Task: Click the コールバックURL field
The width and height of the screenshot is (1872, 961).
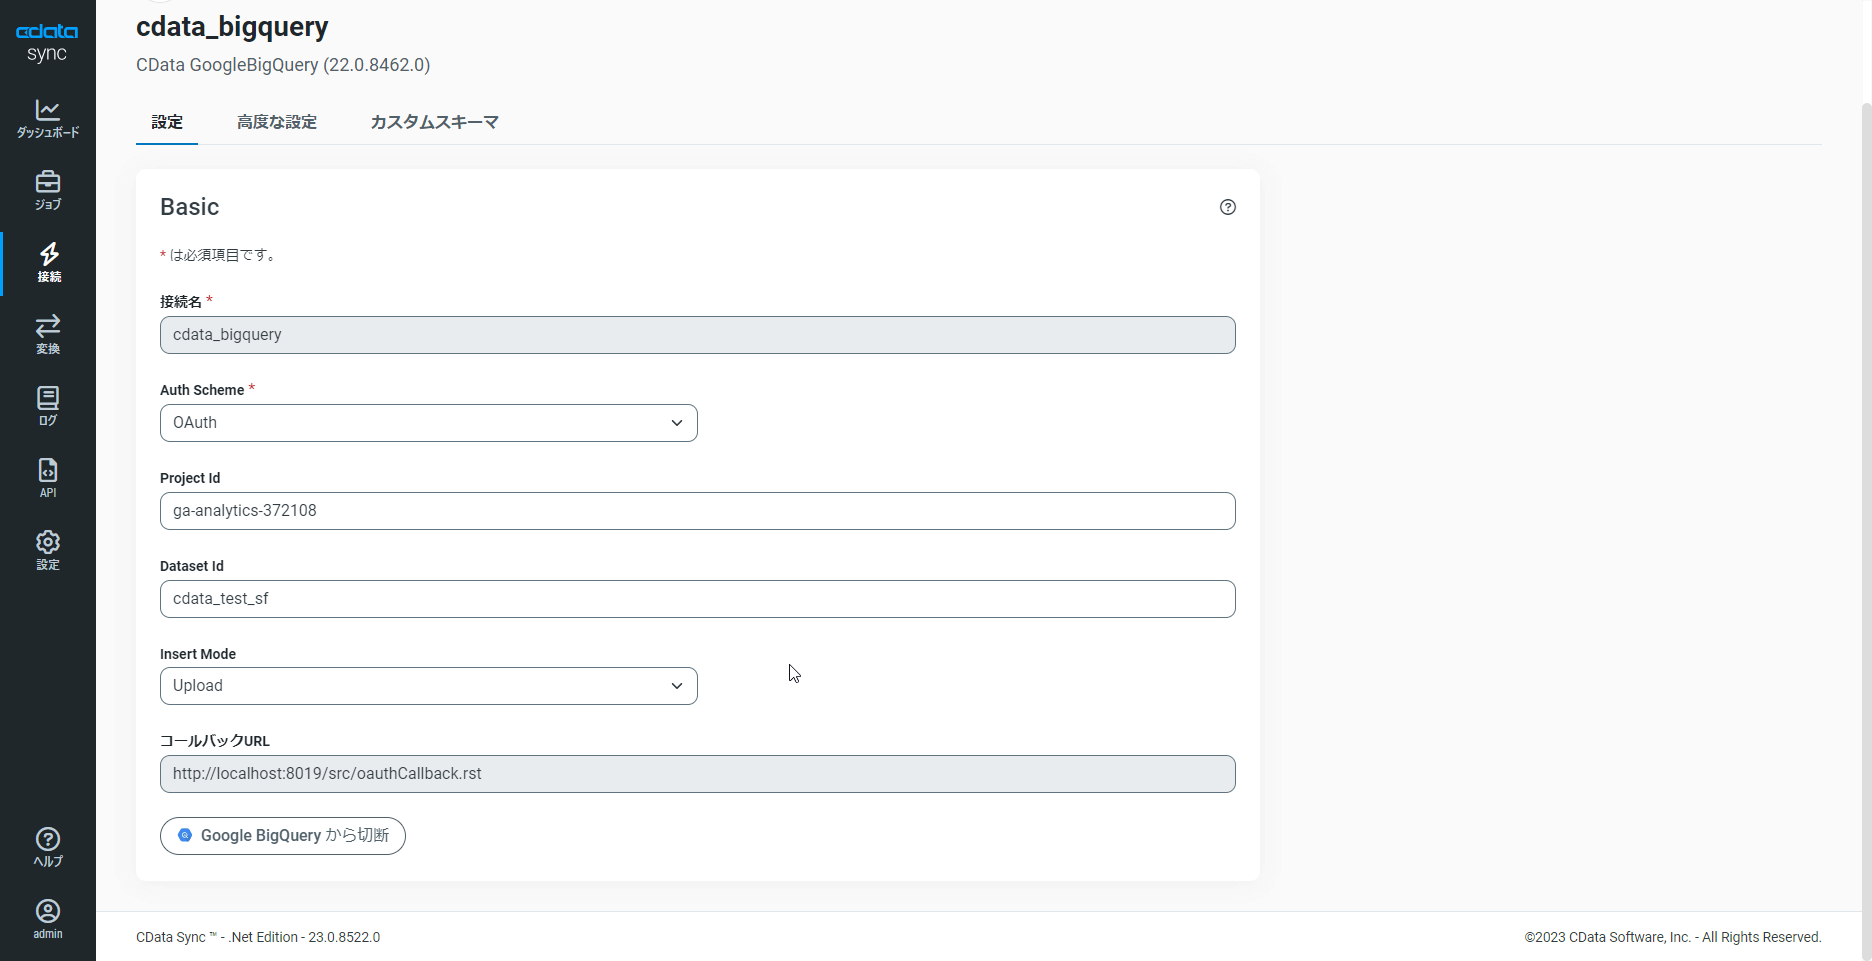Action: click(x=697, y=774)
